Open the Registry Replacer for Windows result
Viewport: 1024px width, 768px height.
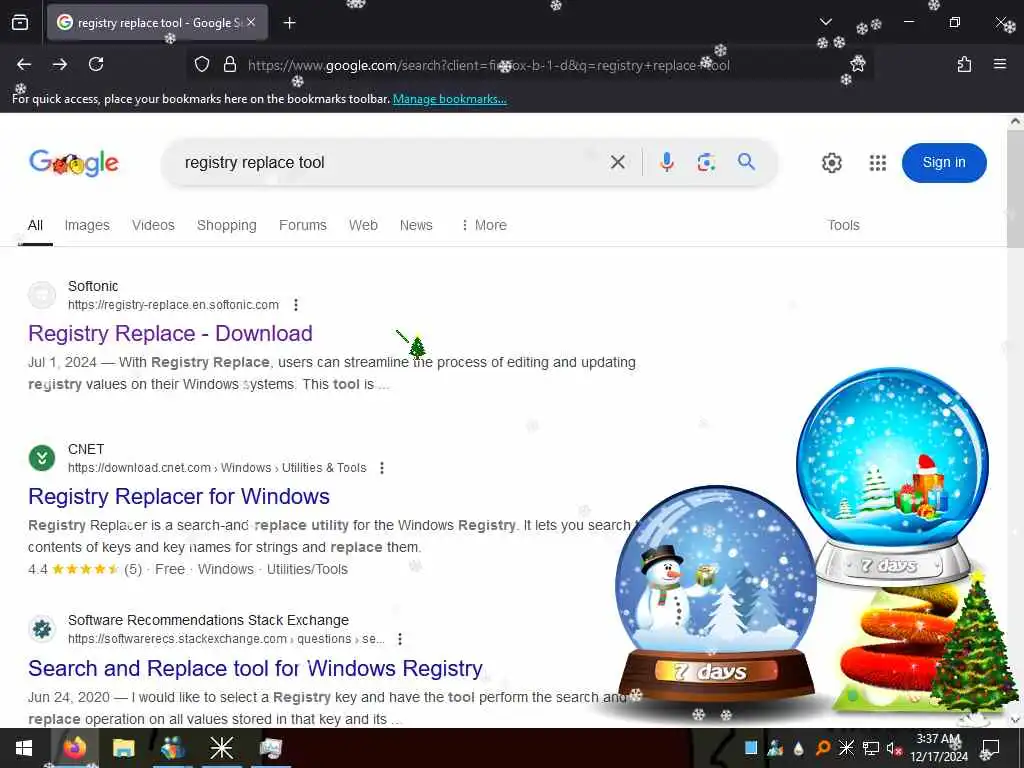(179, 496)
